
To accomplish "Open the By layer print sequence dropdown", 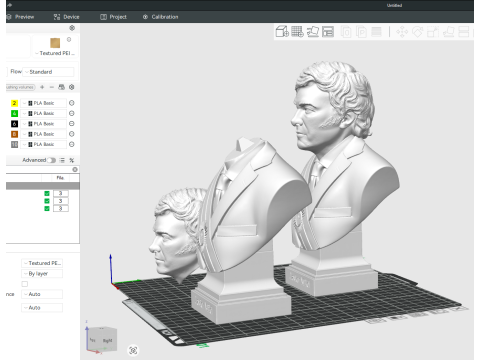I will 42,274.
